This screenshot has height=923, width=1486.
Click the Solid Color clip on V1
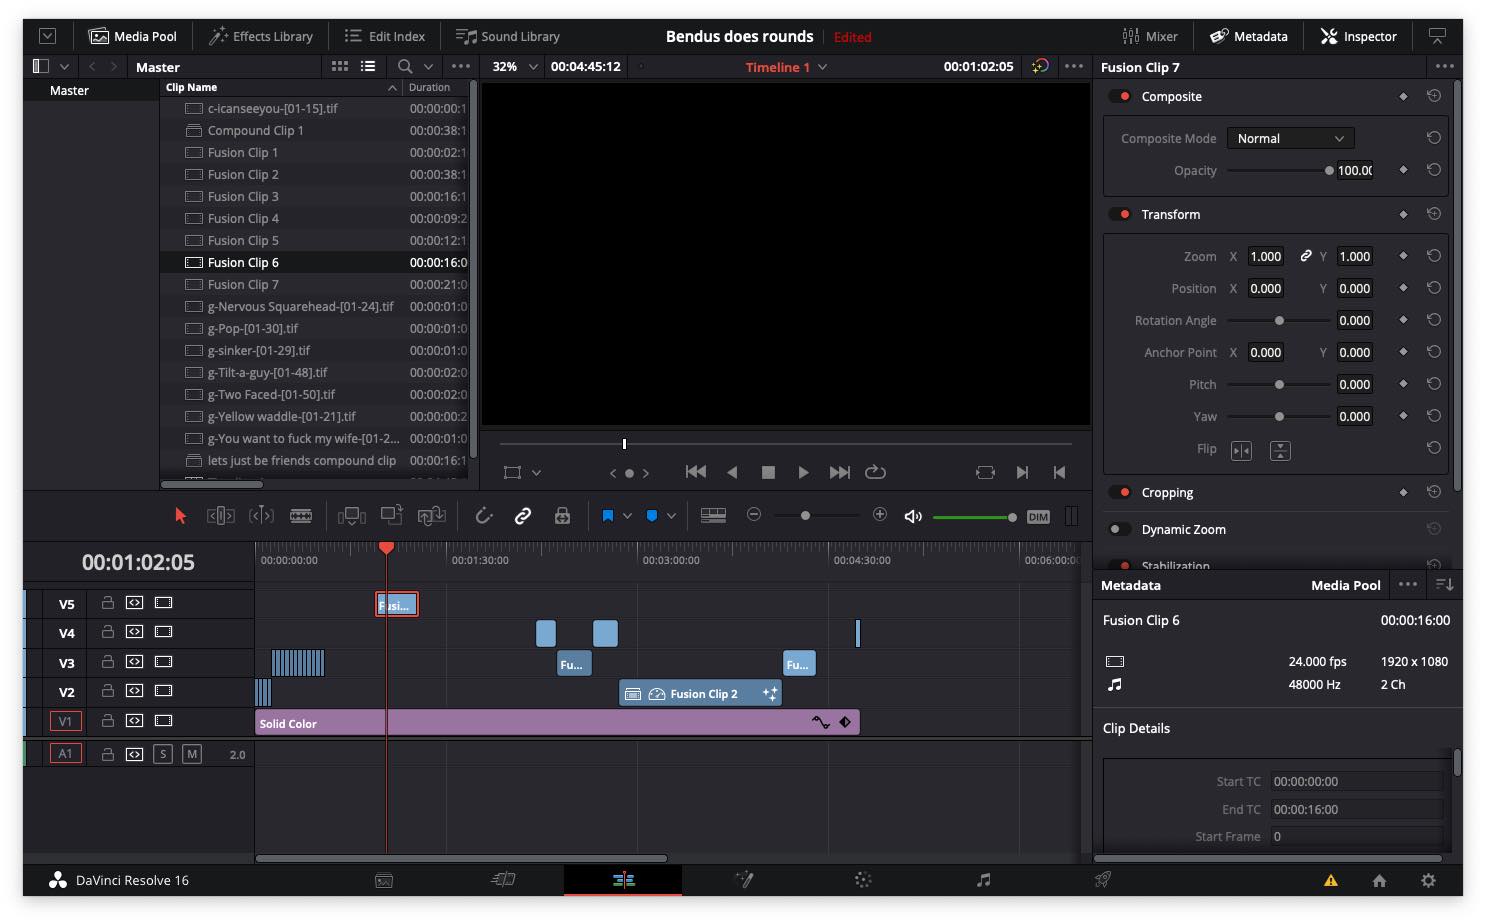tap(557, 722)
